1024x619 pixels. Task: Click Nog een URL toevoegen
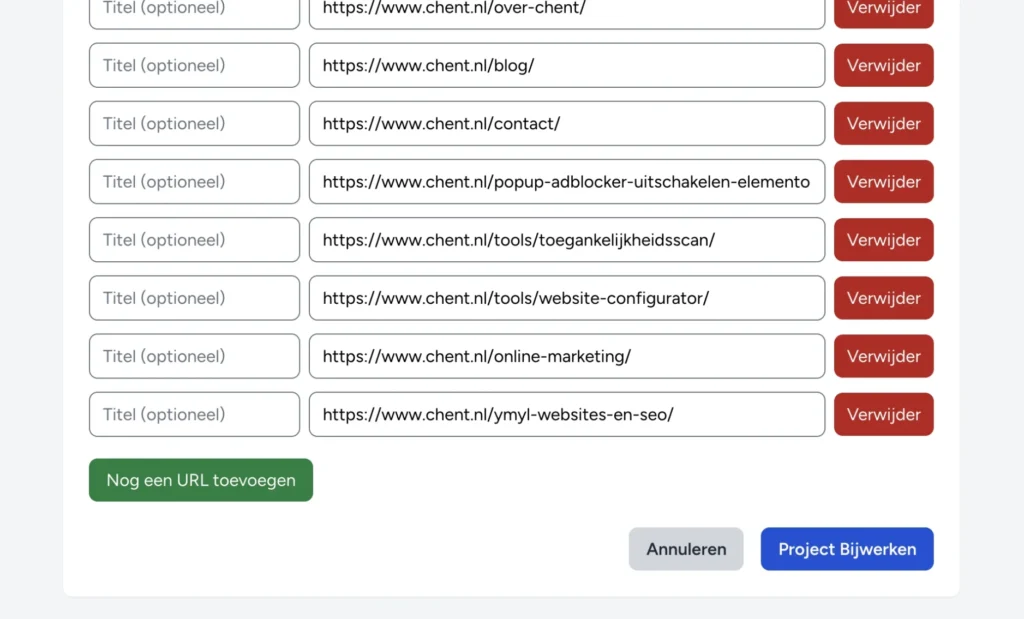click(200, 480)
